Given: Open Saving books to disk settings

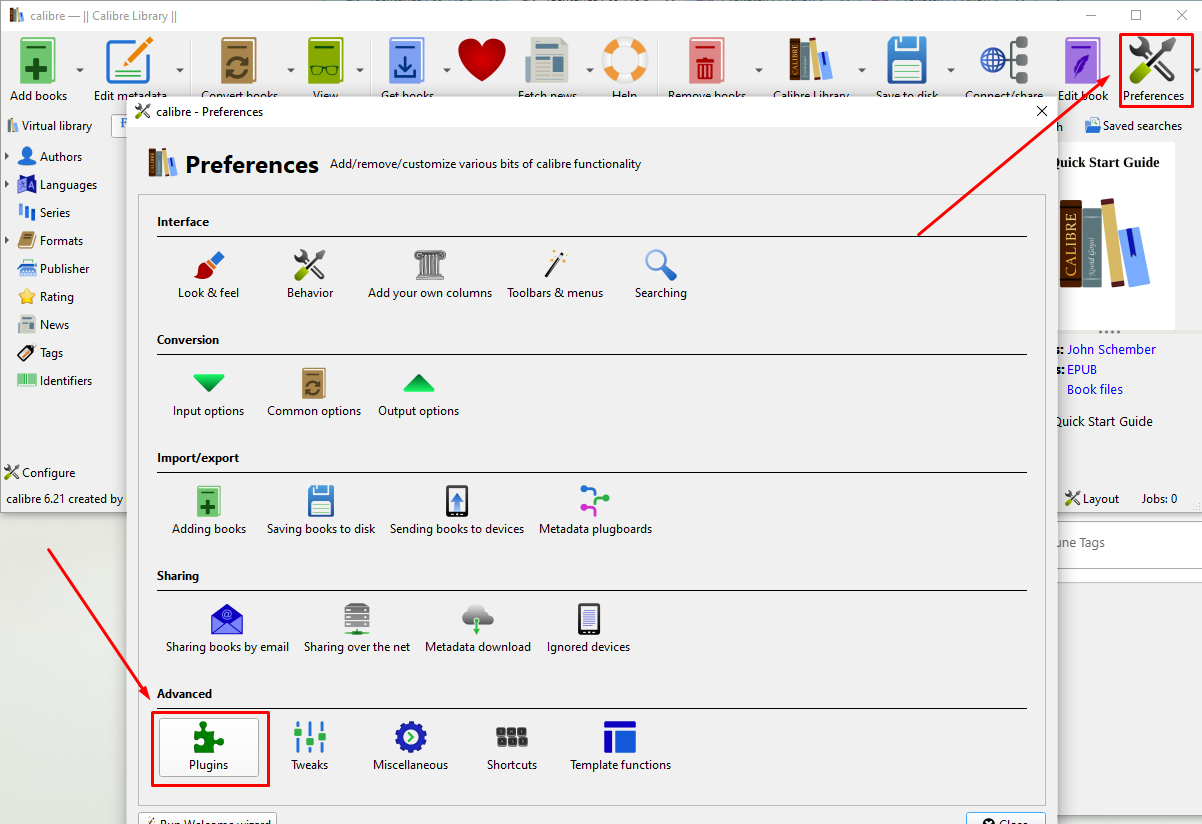Looking at the screenshot, I should coord(321,511).
